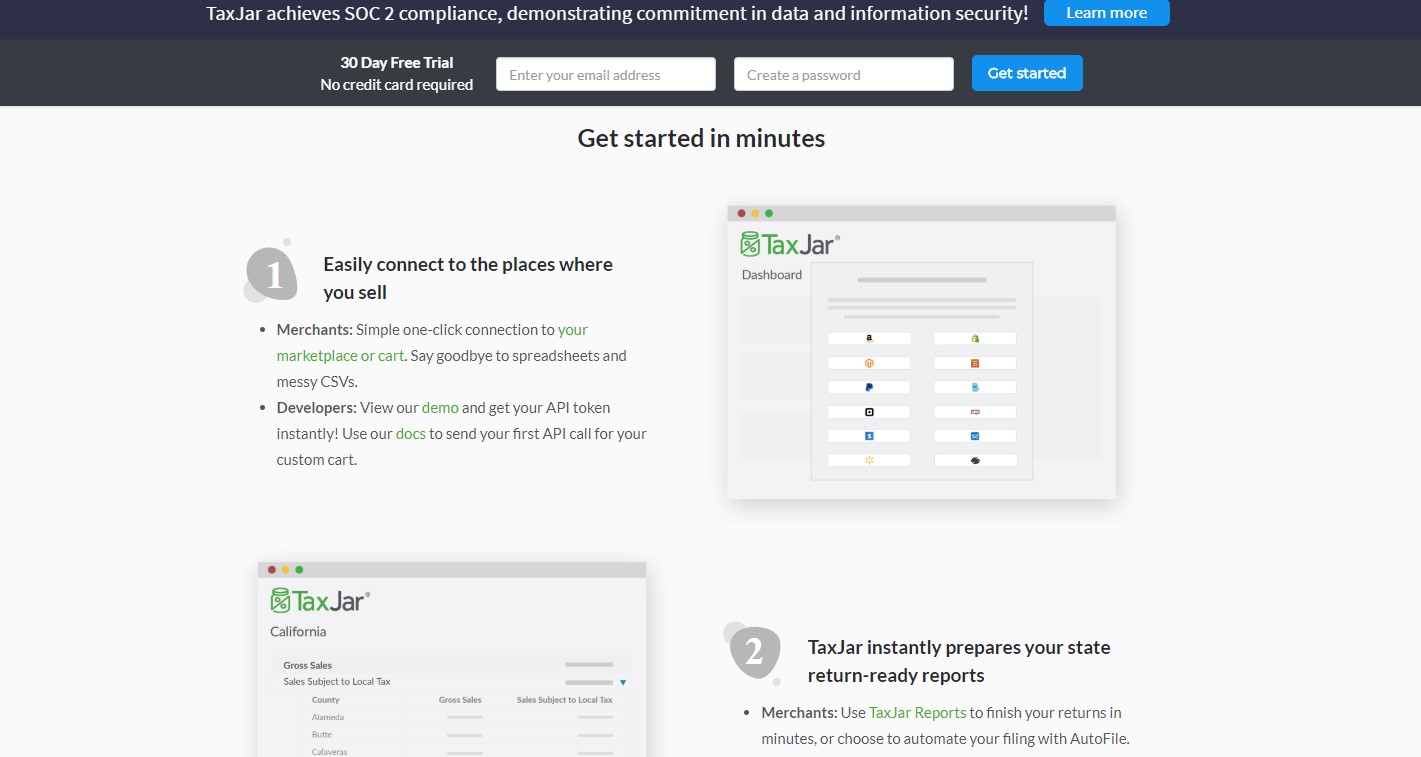The width and height of the screenshot is (1421, 757).
Task: Click the TaxJar logo above California
Action: 320,600
